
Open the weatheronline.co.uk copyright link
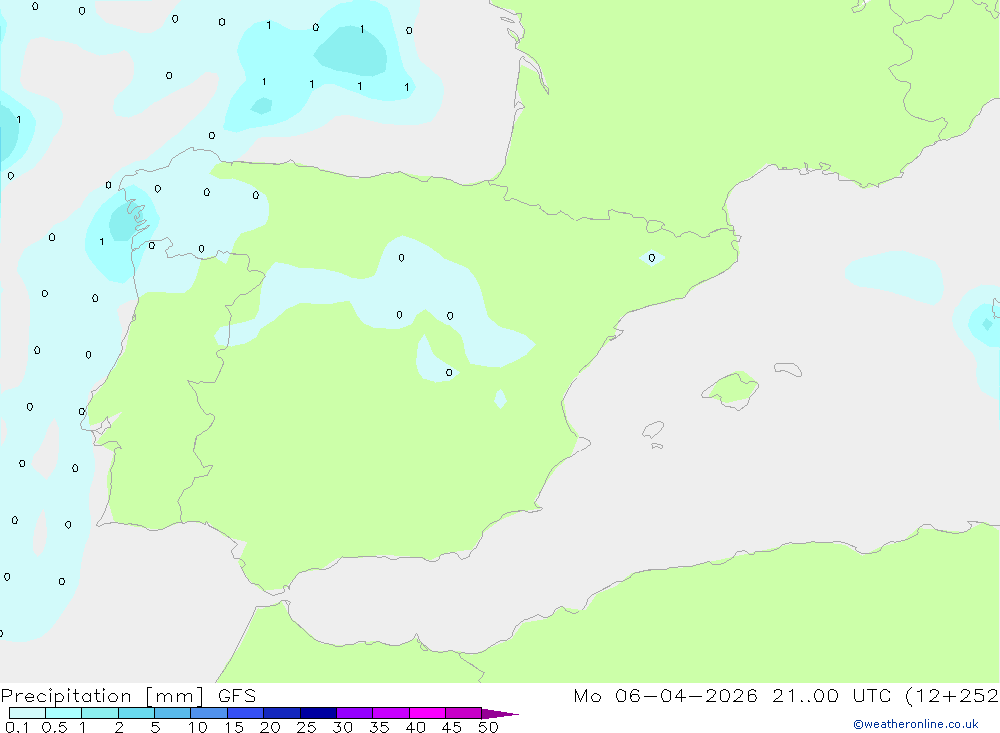click(916, 724)
